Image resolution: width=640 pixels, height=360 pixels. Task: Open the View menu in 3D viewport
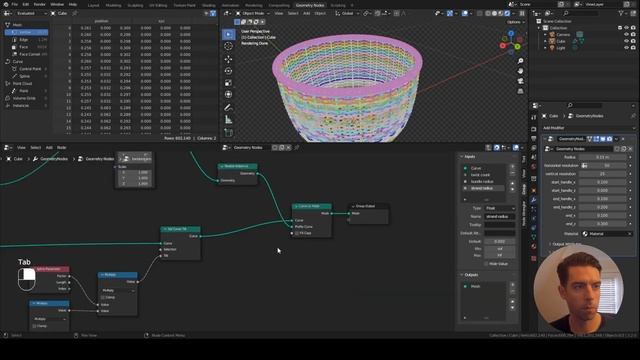point(279,13)
